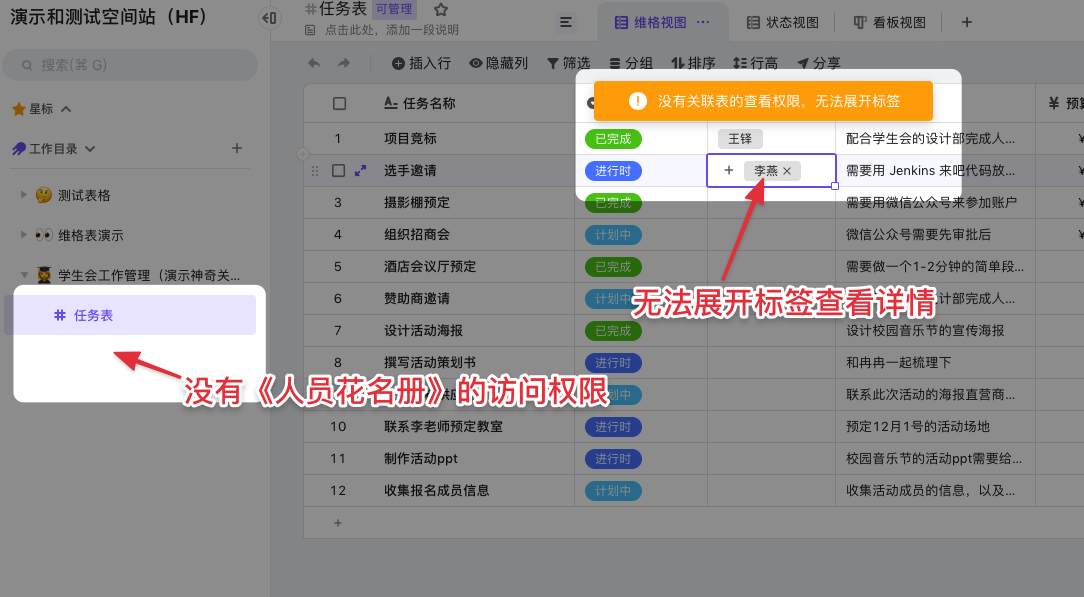This screenshot has height=597, width=1084.
Task: Check the checkbox on 选手邀请 row
Action: pyautogui.click(x=339, y=171)
